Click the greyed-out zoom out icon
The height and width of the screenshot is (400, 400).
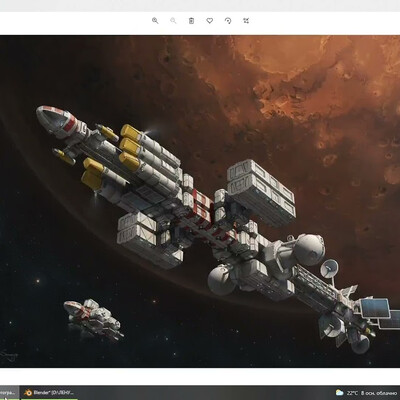click(173, 21)
